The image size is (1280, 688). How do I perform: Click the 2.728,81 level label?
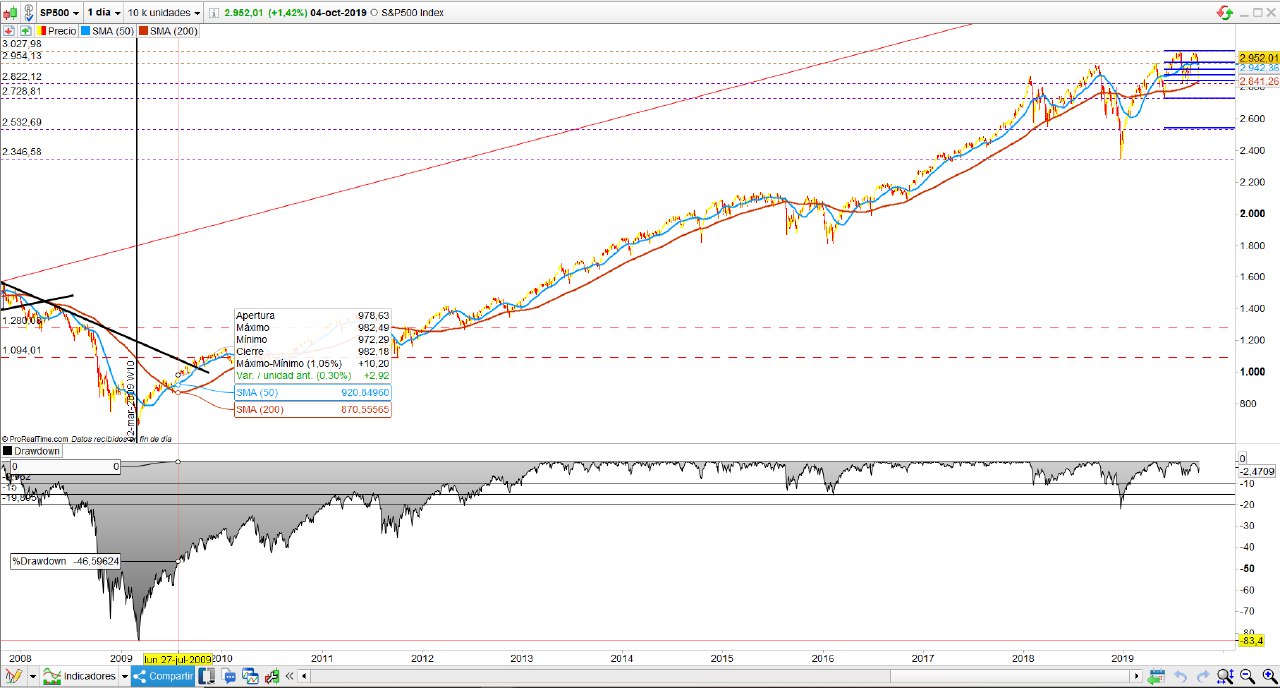(x=21, y=91)
